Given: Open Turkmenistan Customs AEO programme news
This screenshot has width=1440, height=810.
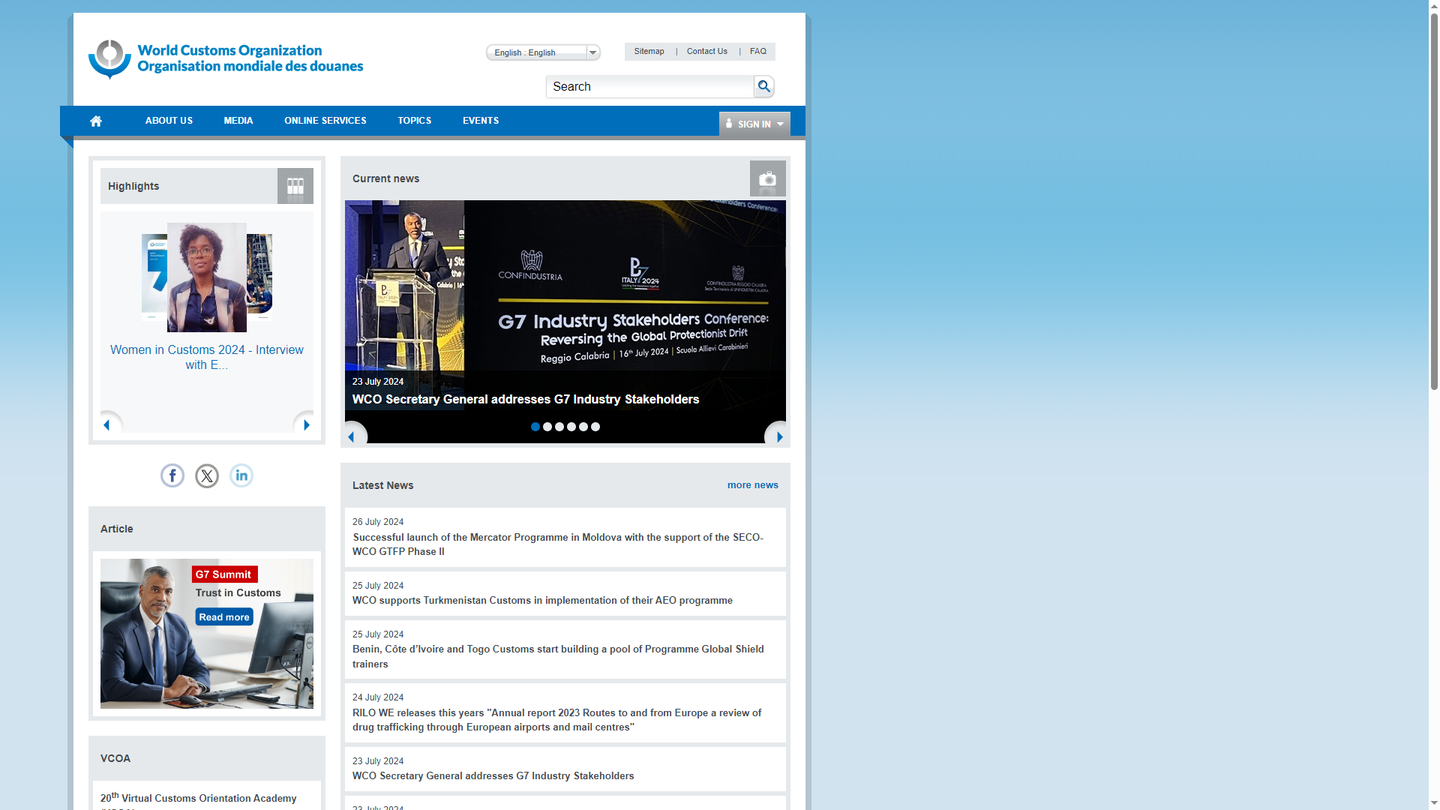Looking at the screenshot, I should (542, 601).
